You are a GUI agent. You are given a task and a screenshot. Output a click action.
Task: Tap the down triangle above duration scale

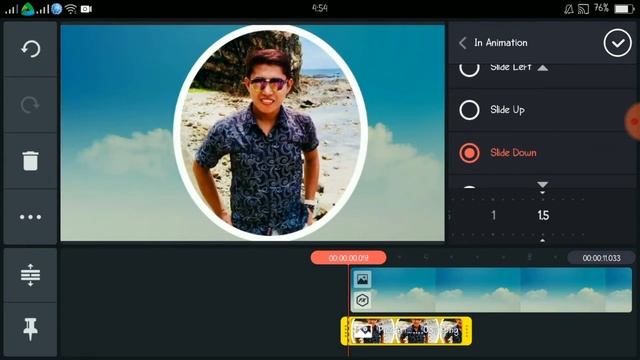[x=542, y=185]
